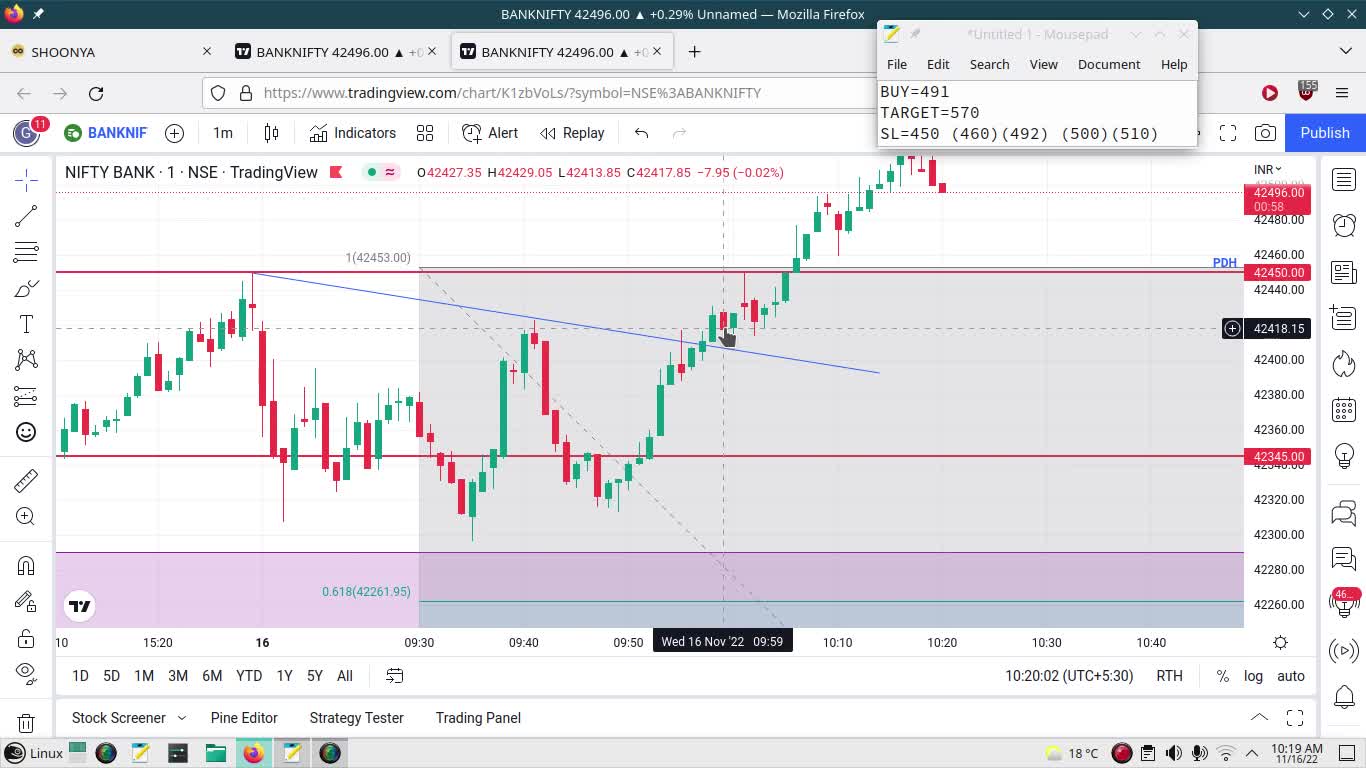Open the public chats panel

(1344, 514)
